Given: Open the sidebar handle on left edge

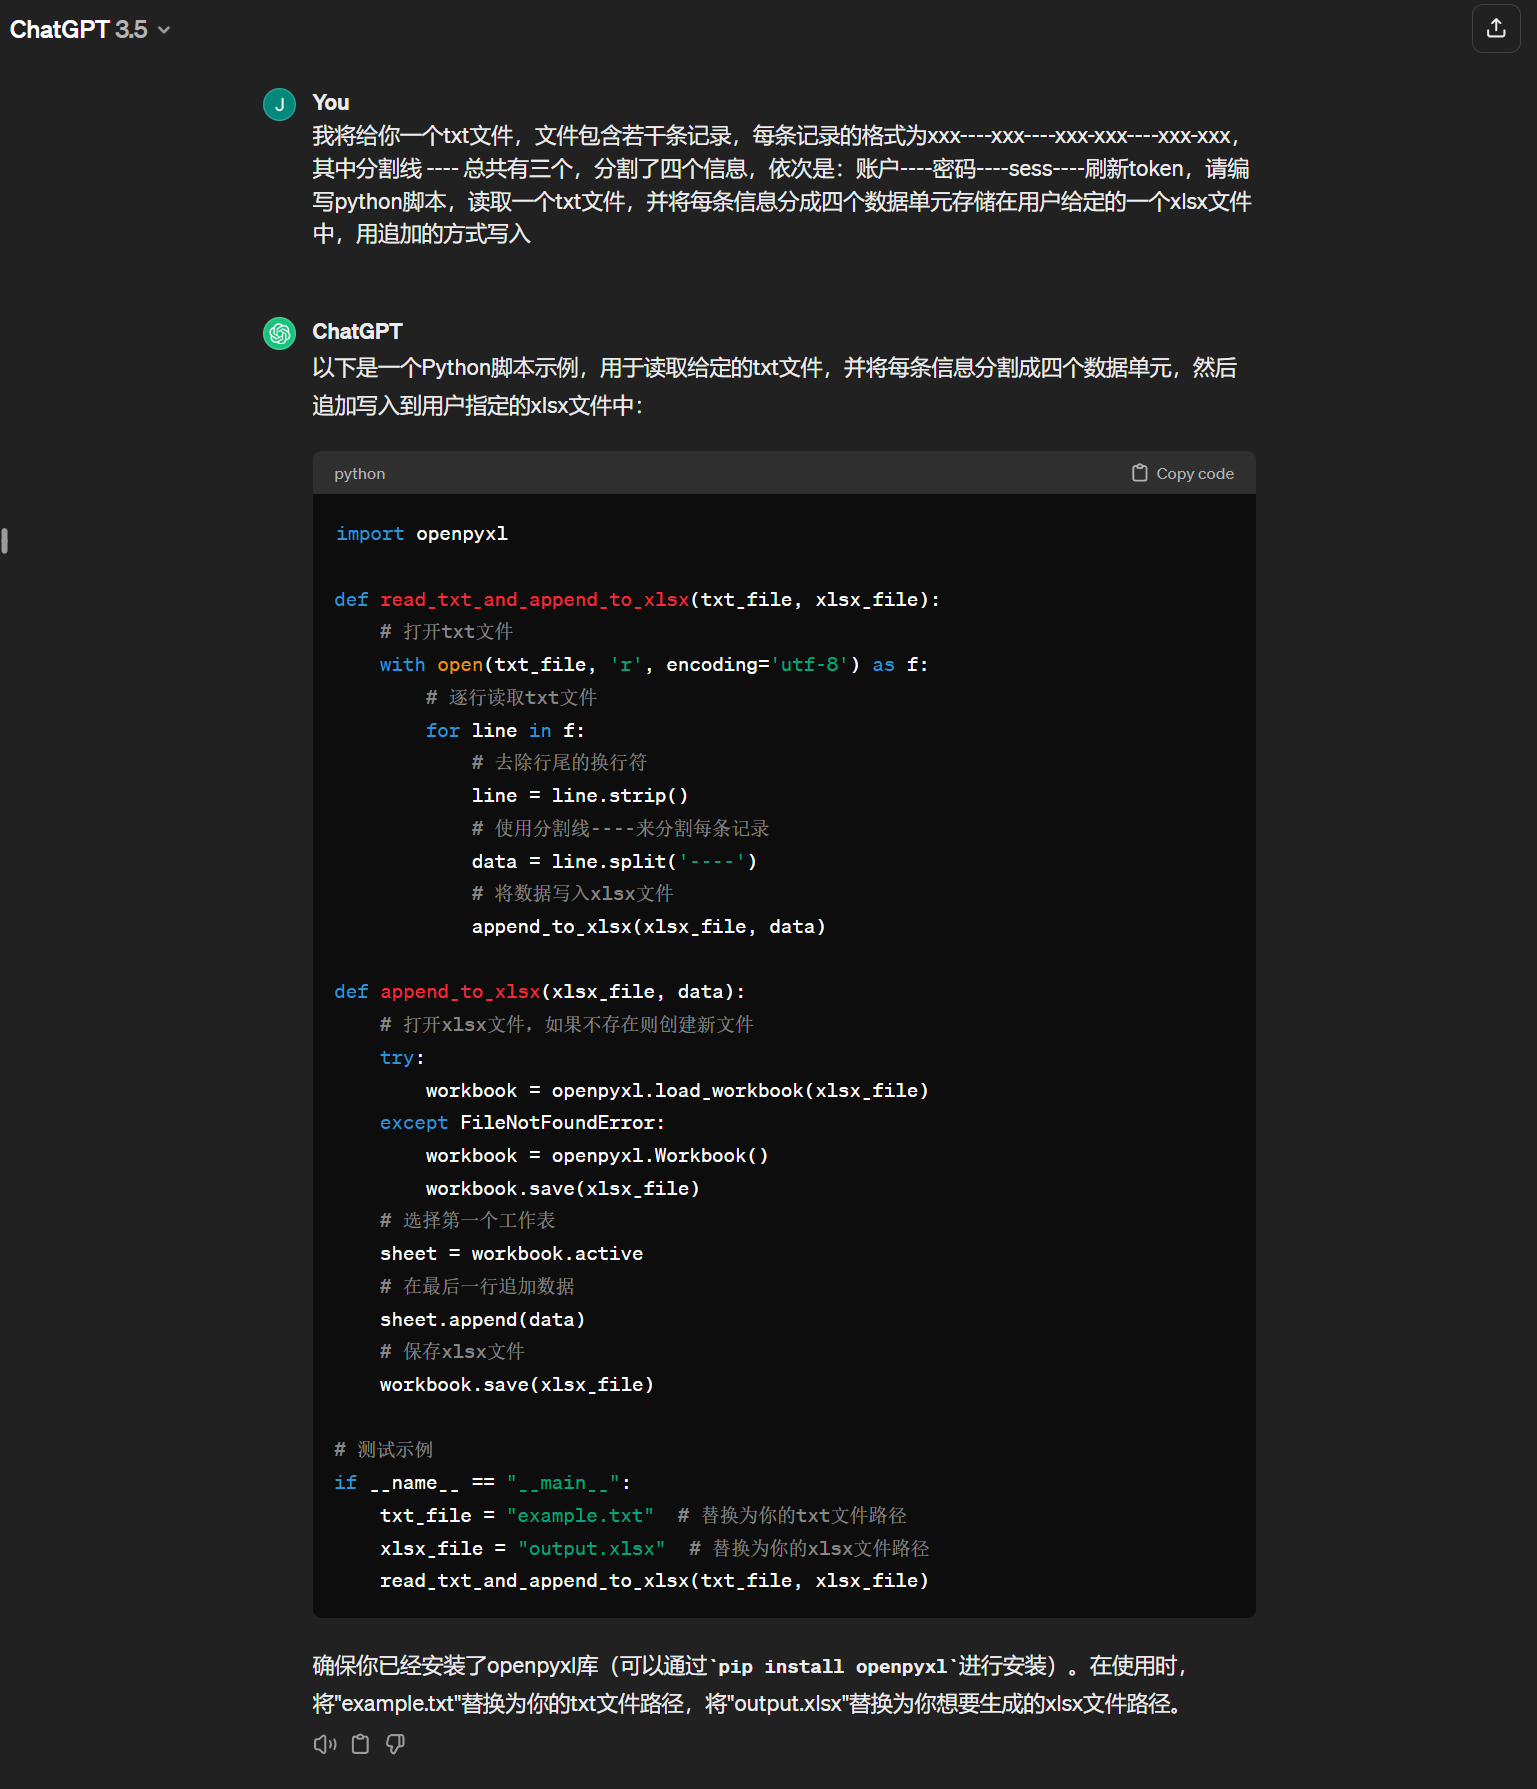Looking at the screenshot, I should click(x=5, y=541).
